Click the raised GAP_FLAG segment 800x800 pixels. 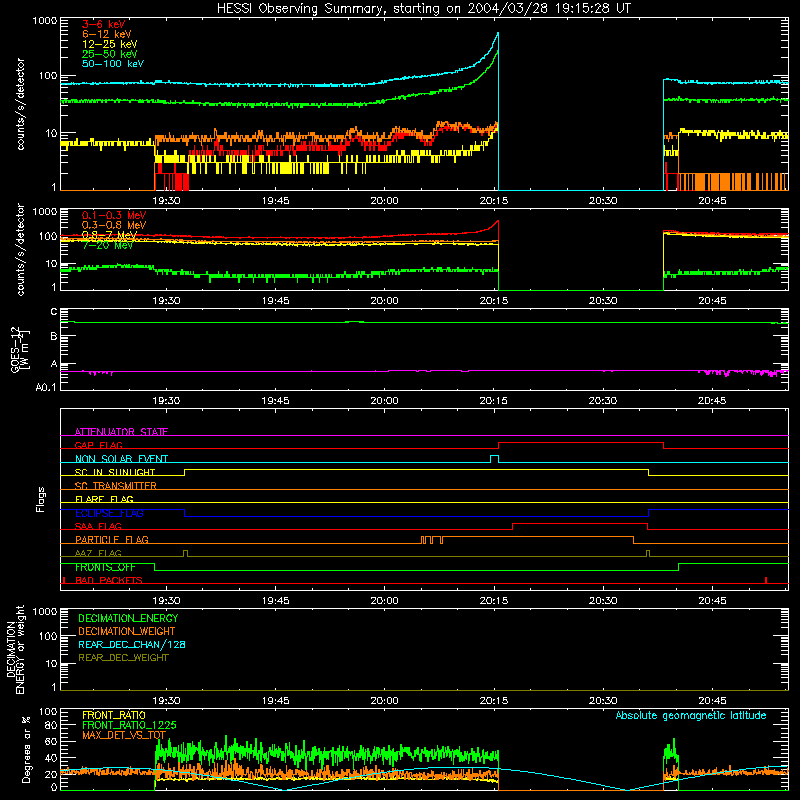coord(581,443)
